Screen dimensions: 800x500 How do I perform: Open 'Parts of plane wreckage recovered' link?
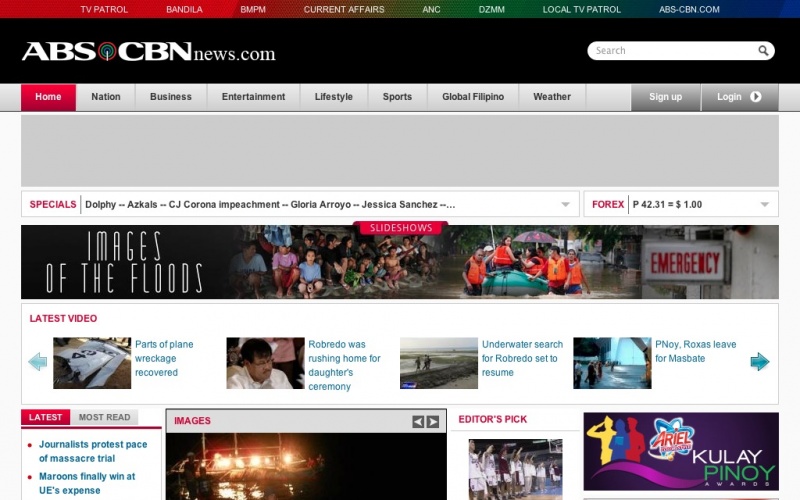click(x=164, y=358)
